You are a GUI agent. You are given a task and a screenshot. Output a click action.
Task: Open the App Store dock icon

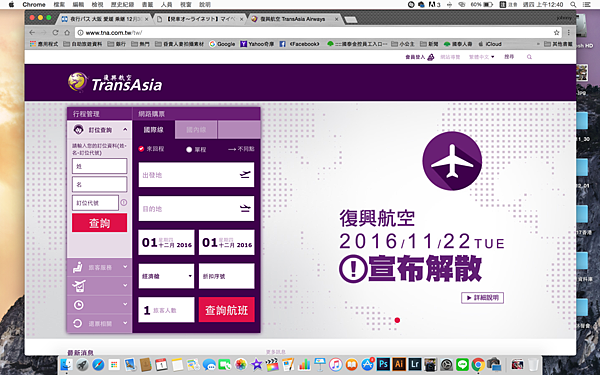(367, 364)
